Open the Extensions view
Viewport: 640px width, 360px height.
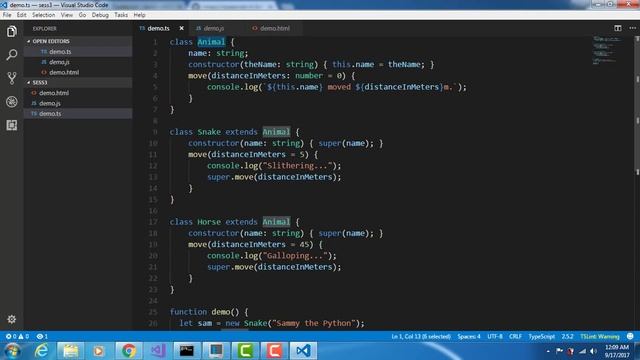11,125
